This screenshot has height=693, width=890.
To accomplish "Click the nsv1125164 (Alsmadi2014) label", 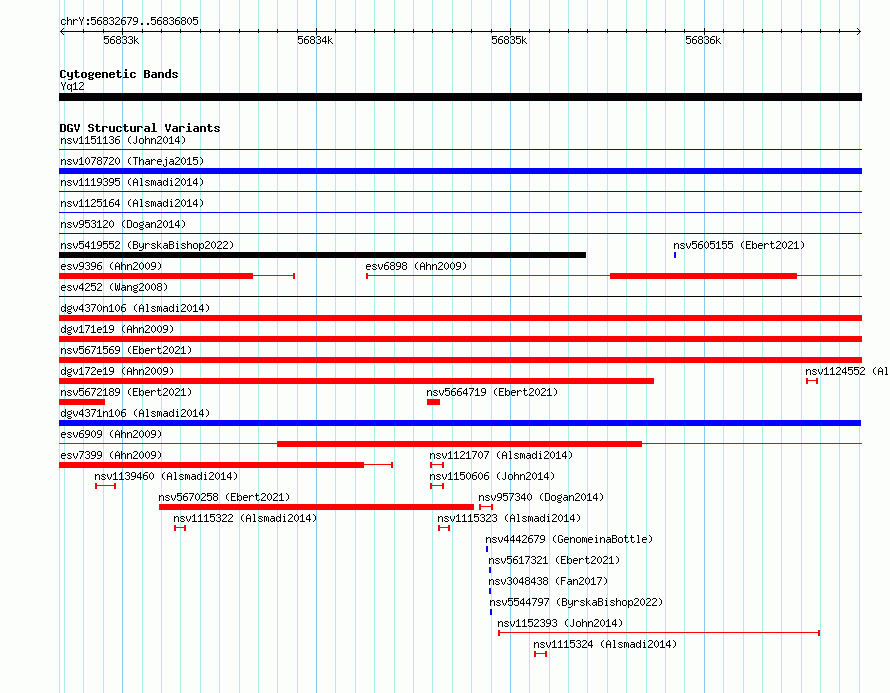I will tap(132, 203).
